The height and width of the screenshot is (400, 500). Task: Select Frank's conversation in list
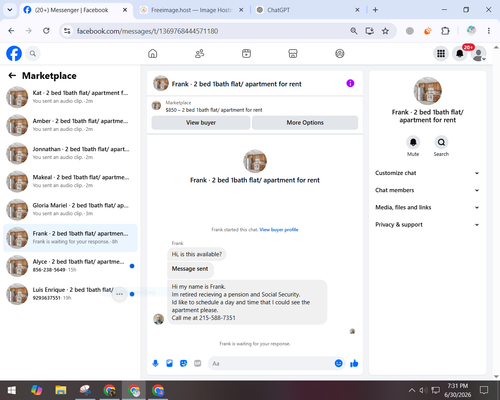click(70, 238)
